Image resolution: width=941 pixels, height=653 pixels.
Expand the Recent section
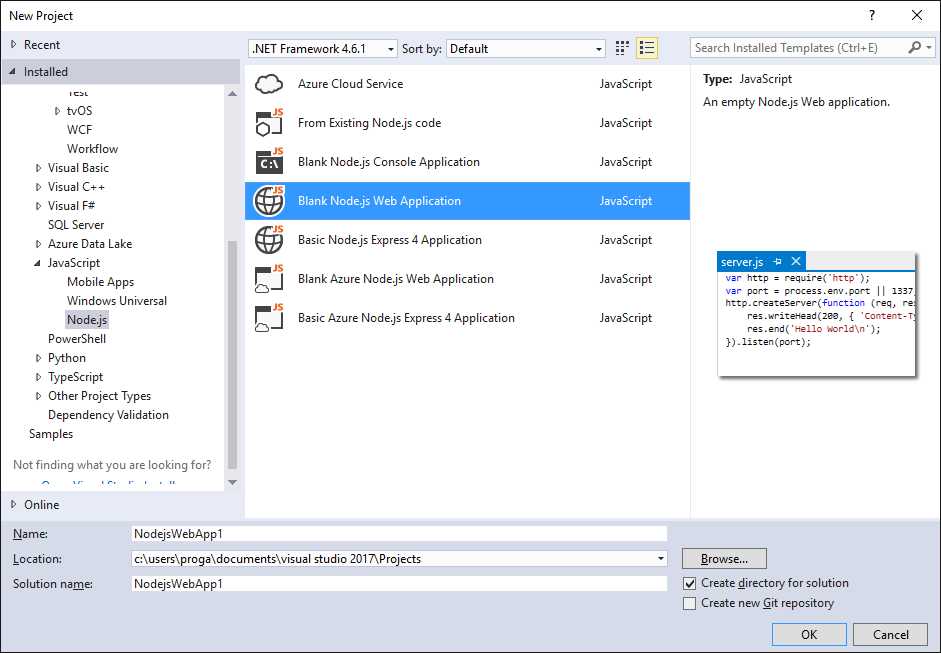click(x=13, y=44)
